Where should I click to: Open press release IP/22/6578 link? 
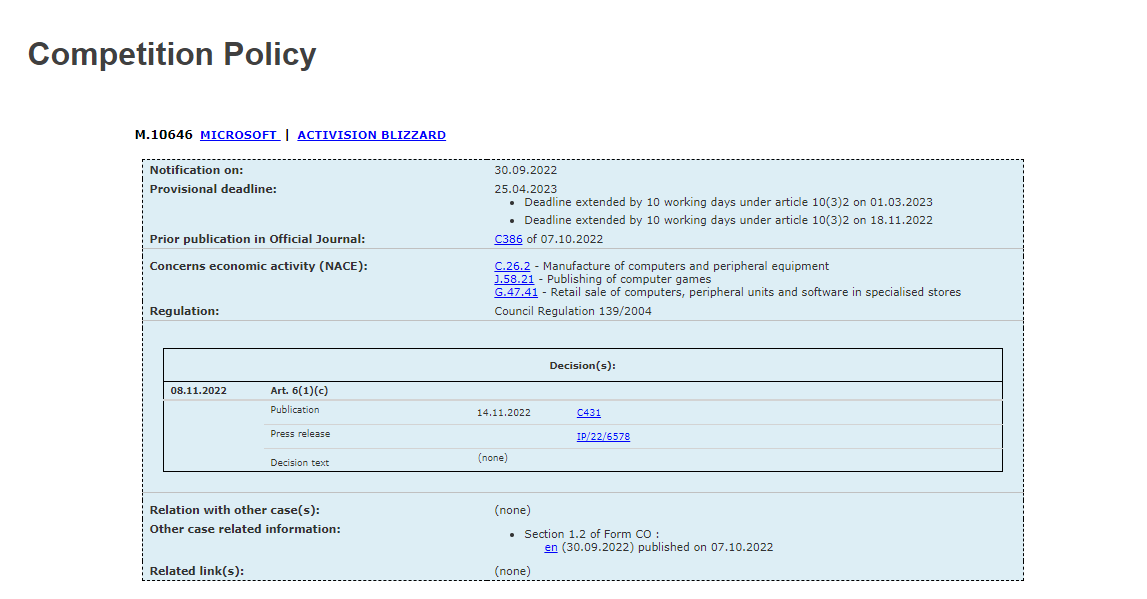603,437
